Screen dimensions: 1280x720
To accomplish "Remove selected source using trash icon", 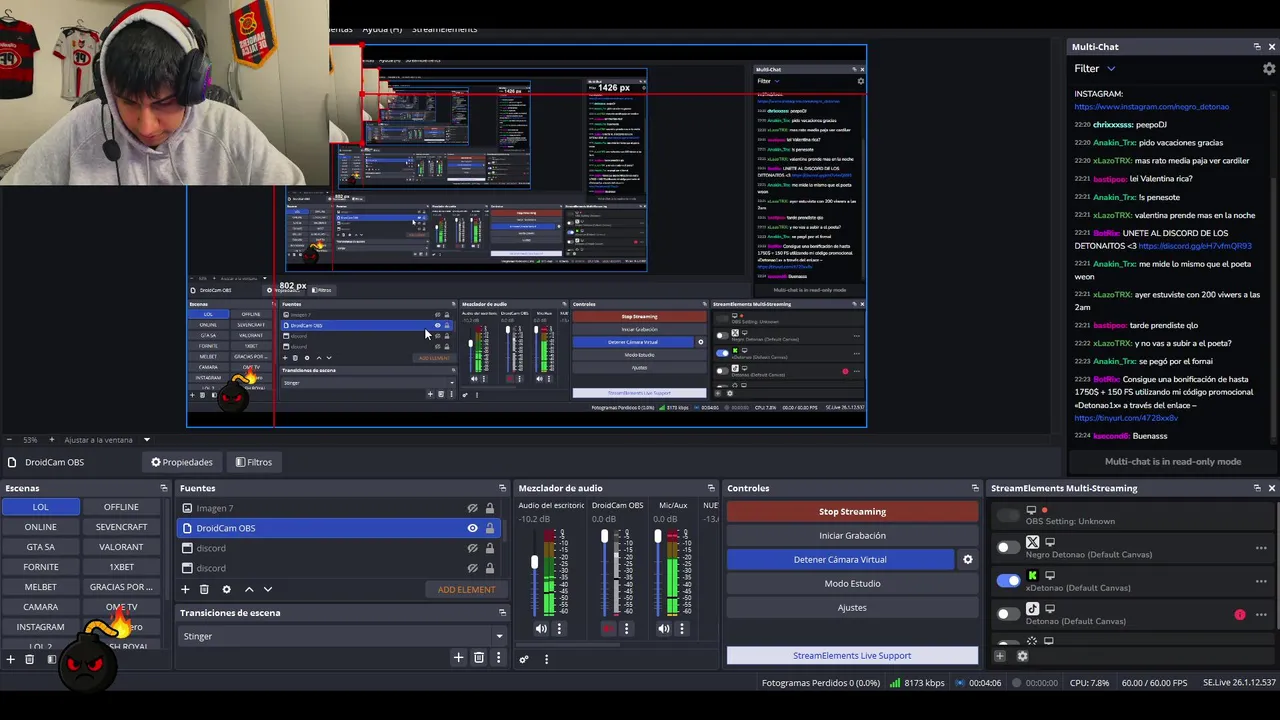I will coord(204,590).
